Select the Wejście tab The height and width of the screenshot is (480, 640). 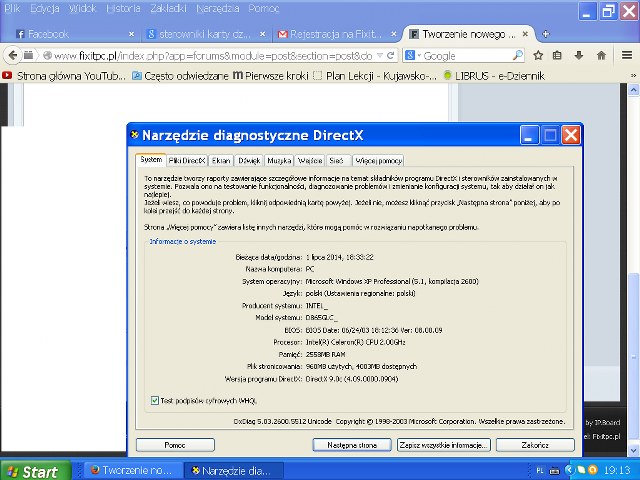[310, 160]
